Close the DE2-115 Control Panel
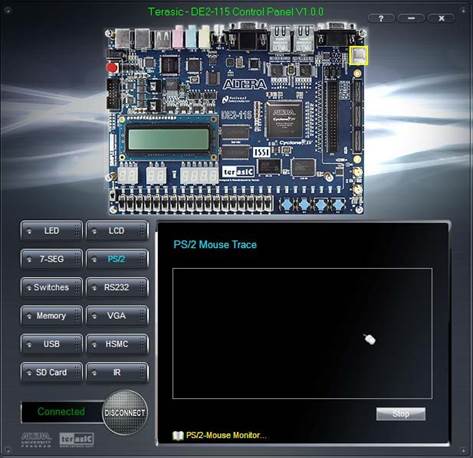The width and height of the screenshot is (473, 458). 441,19
